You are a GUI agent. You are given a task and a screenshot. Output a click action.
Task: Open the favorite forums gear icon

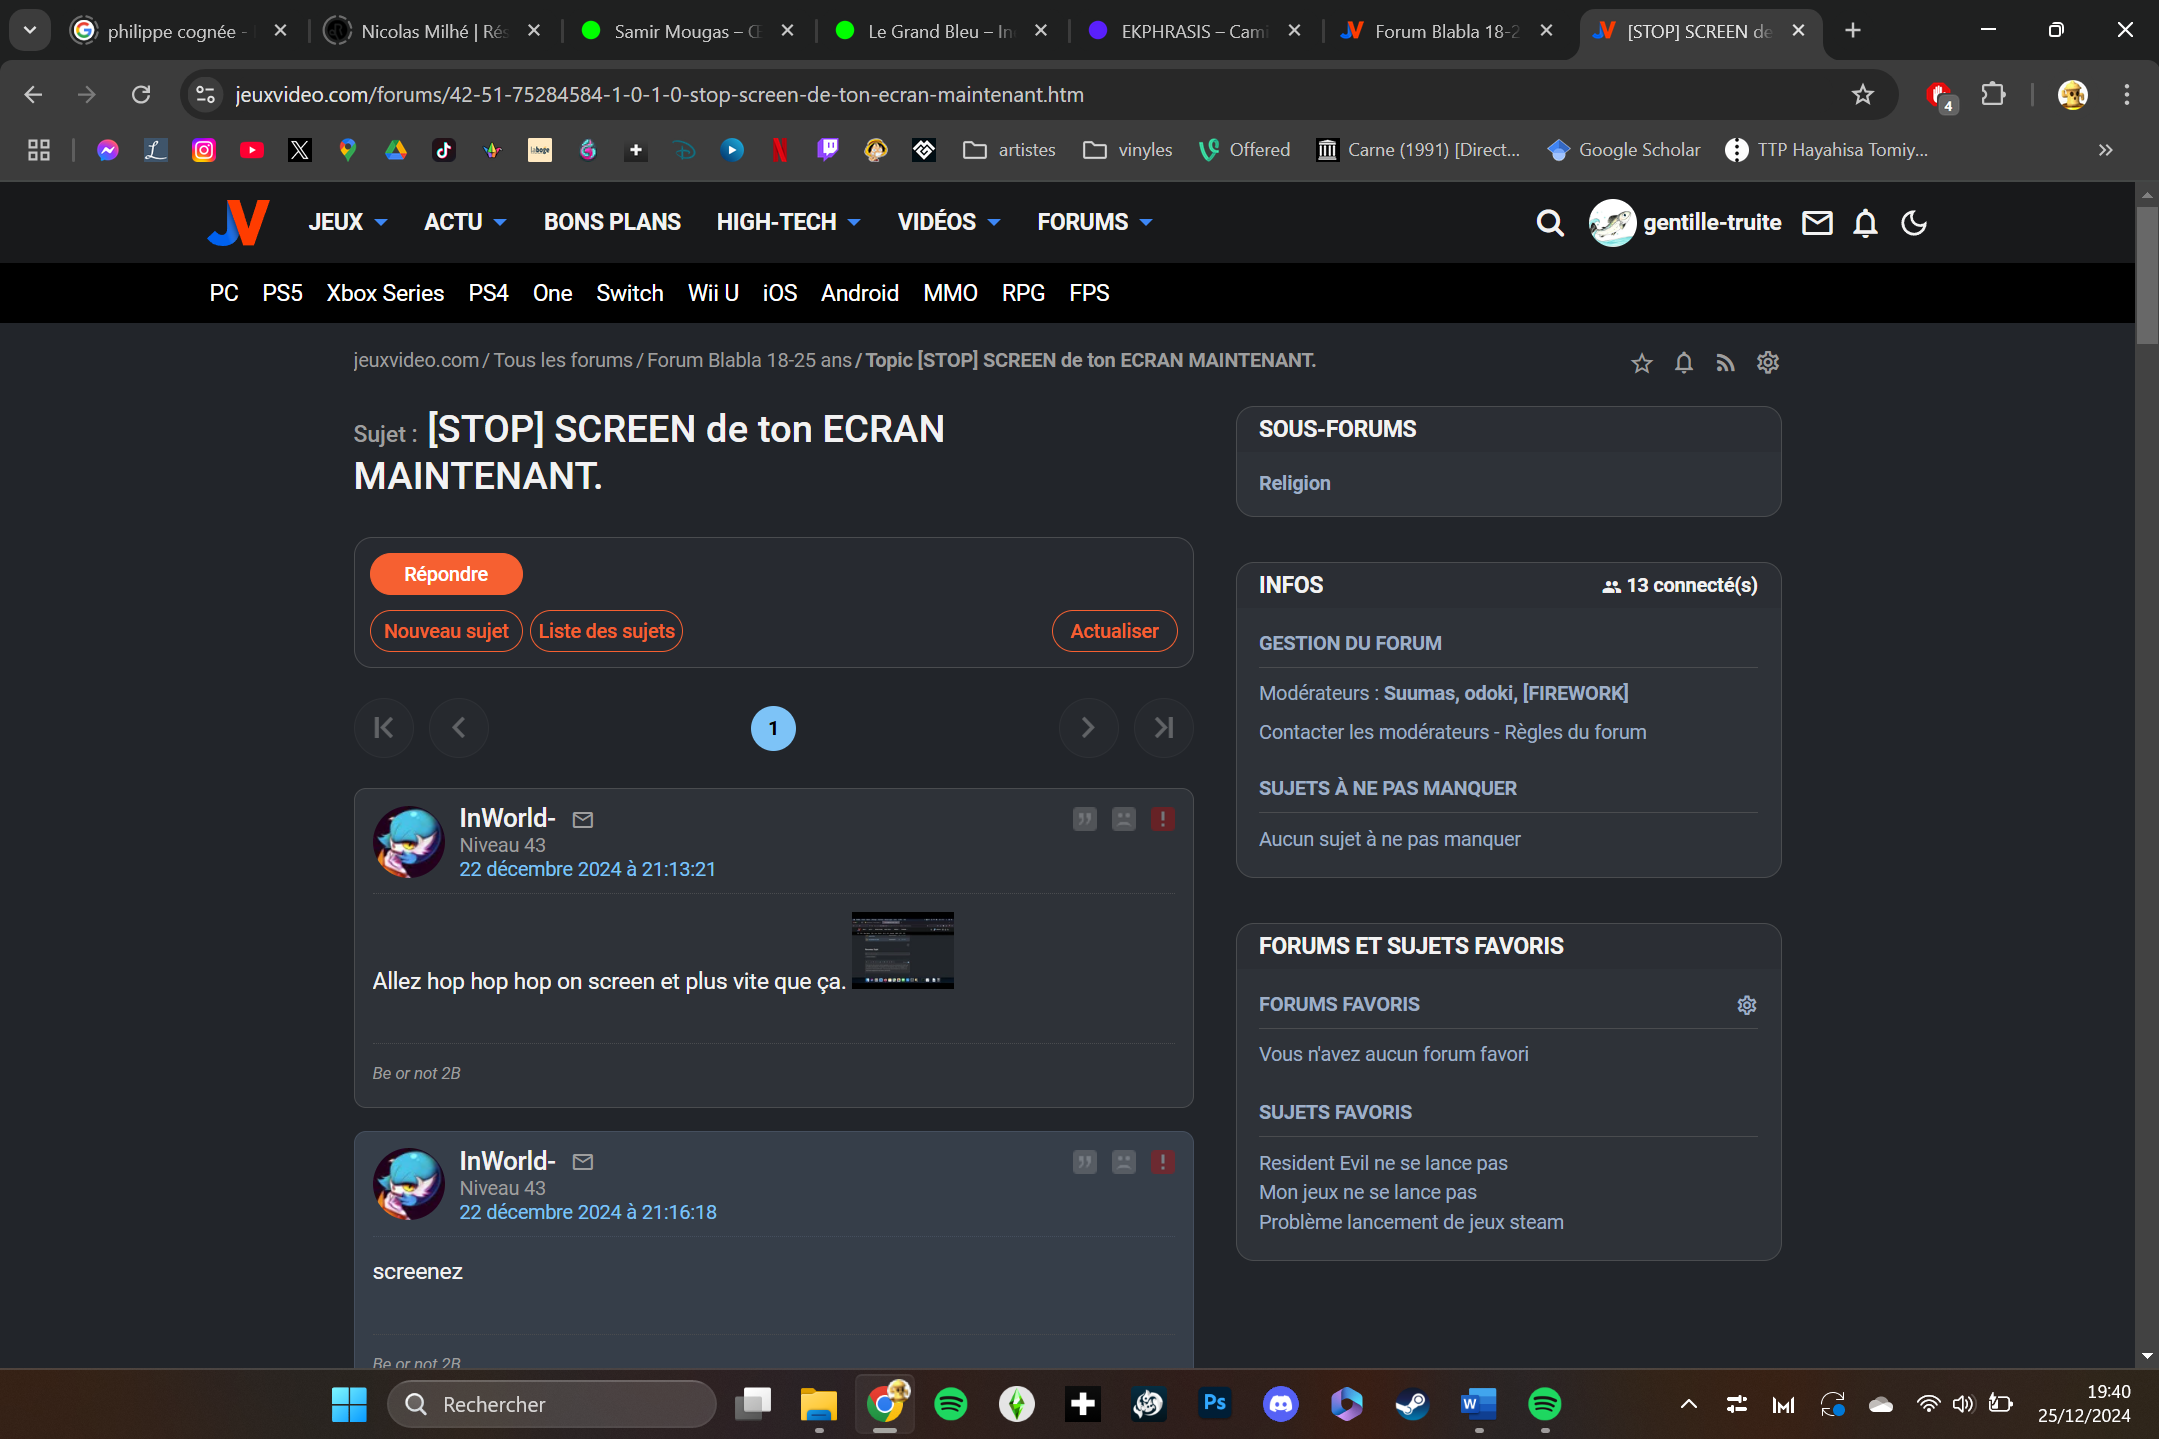[x=1746, y=1005]
